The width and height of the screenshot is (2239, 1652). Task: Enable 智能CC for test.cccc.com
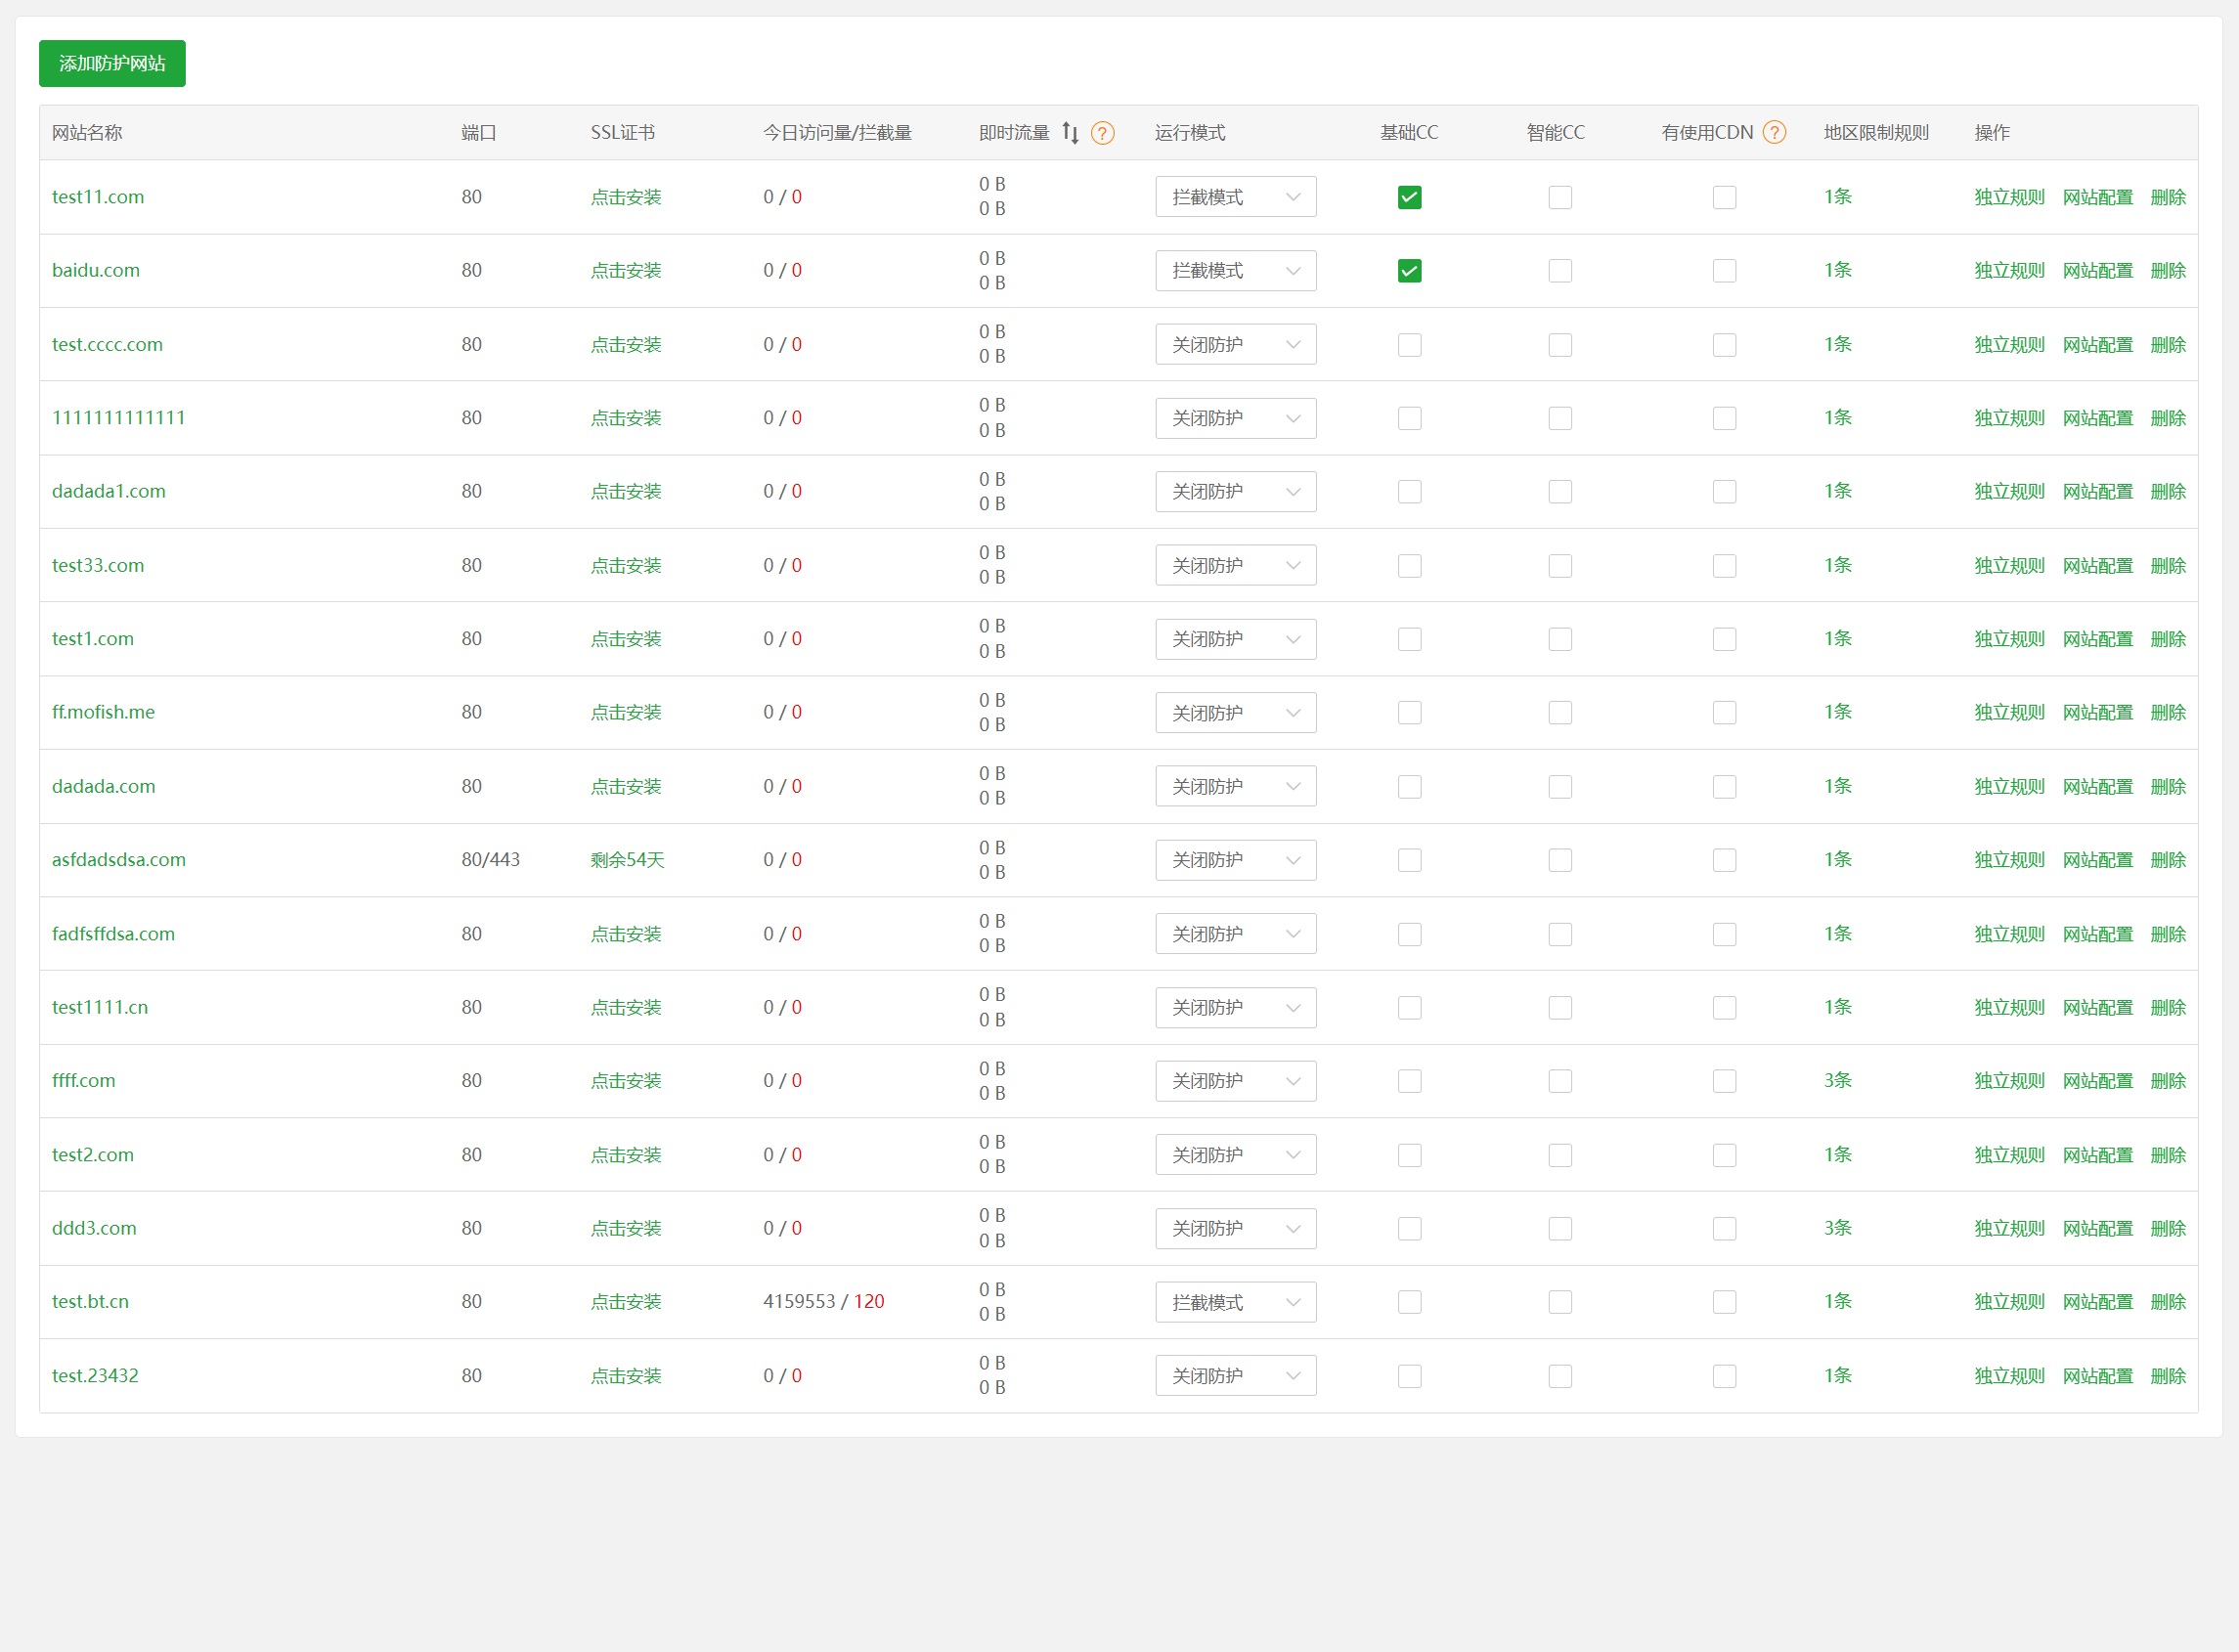pos(1559,345)
